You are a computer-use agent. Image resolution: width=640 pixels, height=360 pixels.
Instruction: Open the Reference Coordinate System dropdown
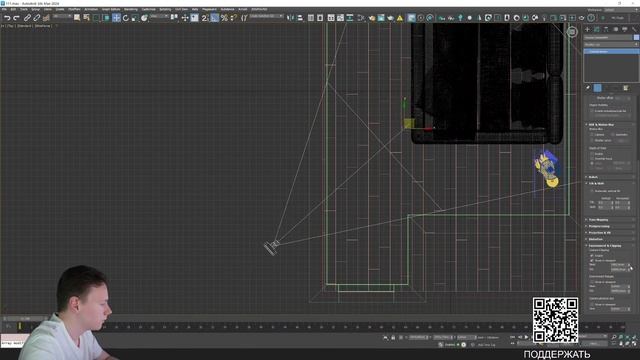159,16
